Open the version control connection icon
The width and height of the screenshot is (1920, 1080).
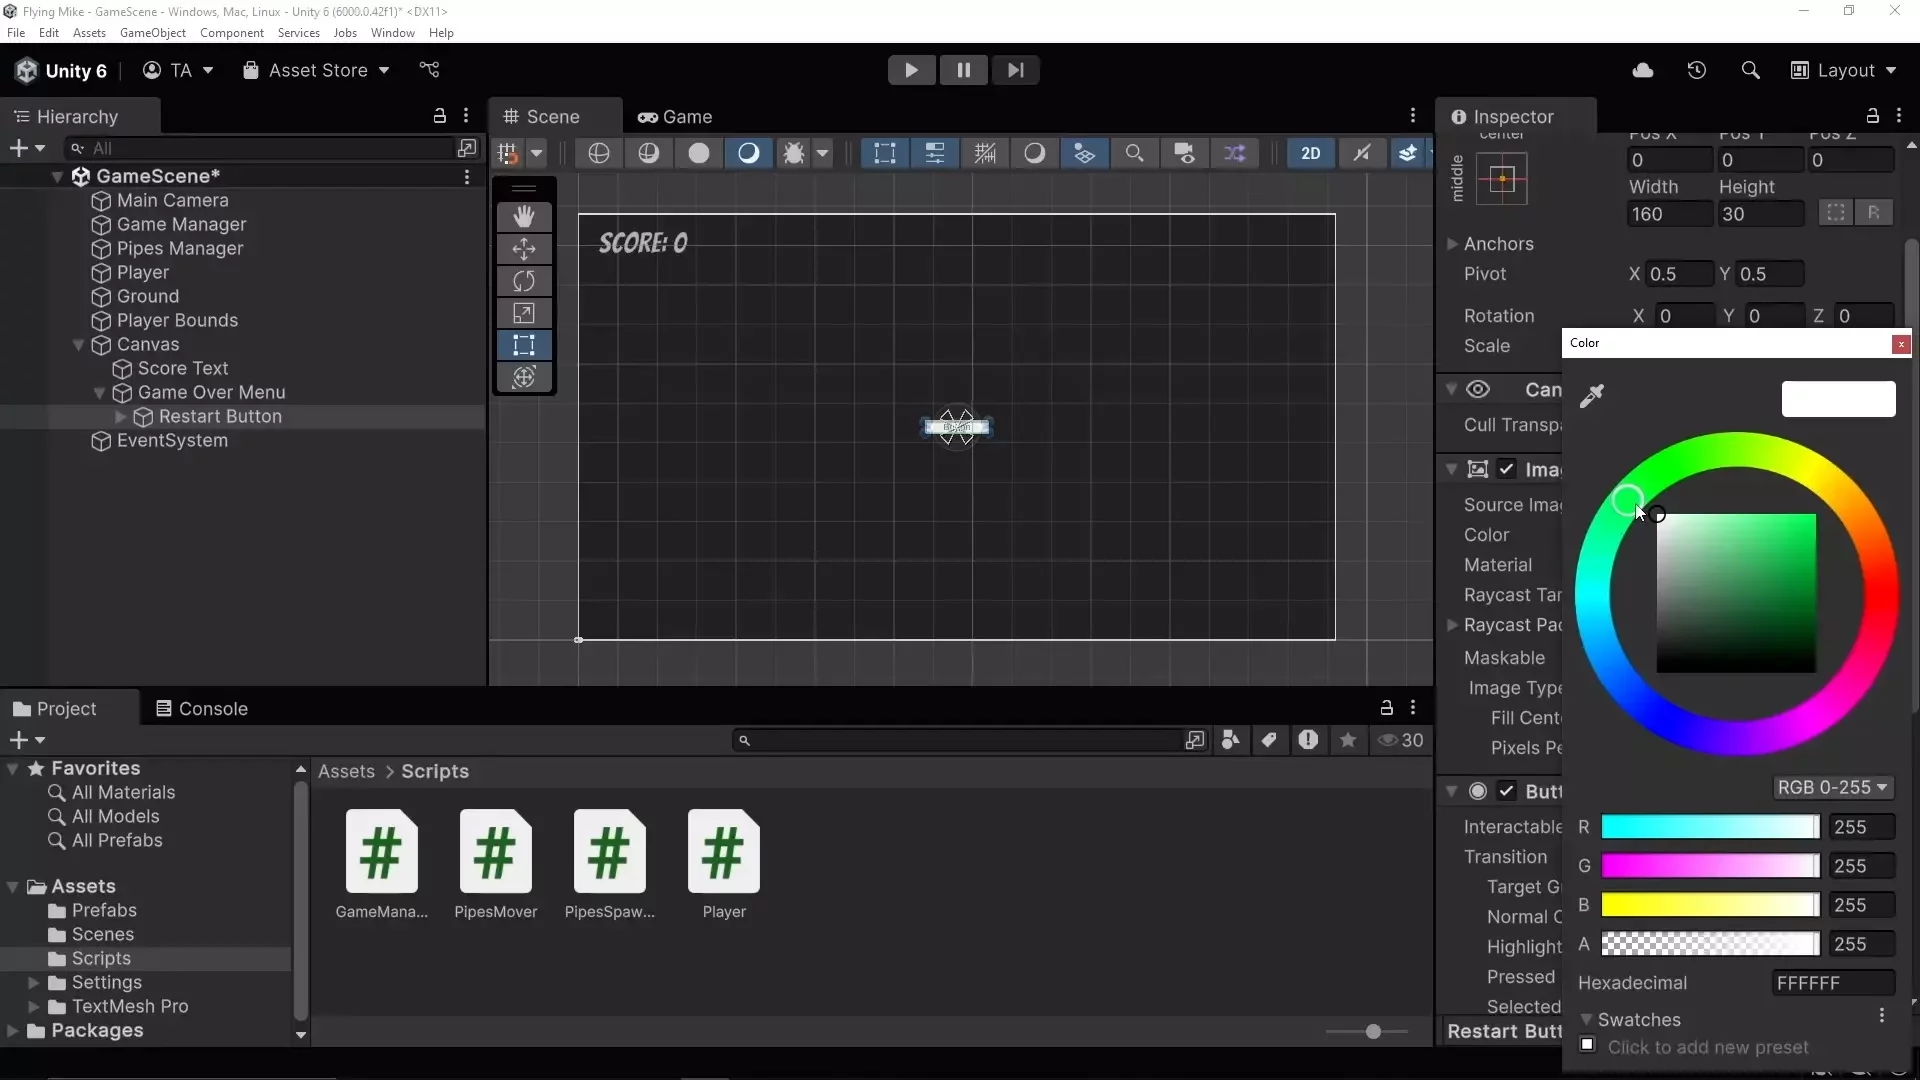(429, 70)
